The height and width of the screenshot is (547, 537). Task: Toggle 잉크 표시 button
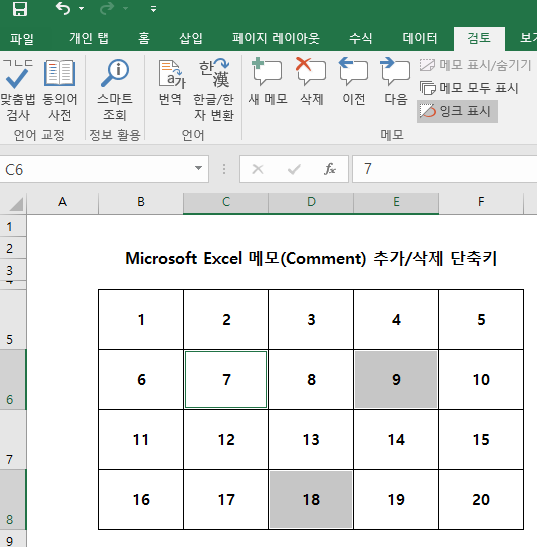[457, 111]
